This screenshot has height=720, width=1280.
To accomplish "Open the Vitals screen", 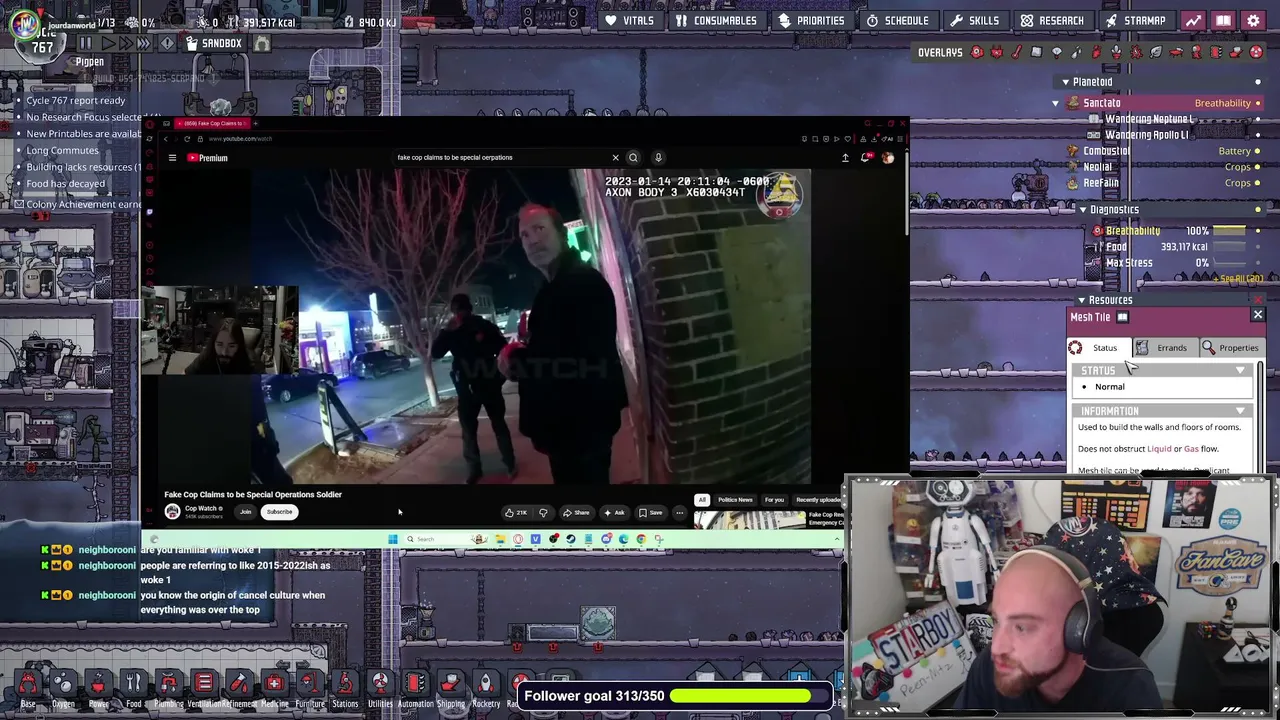I will (630, 20).
